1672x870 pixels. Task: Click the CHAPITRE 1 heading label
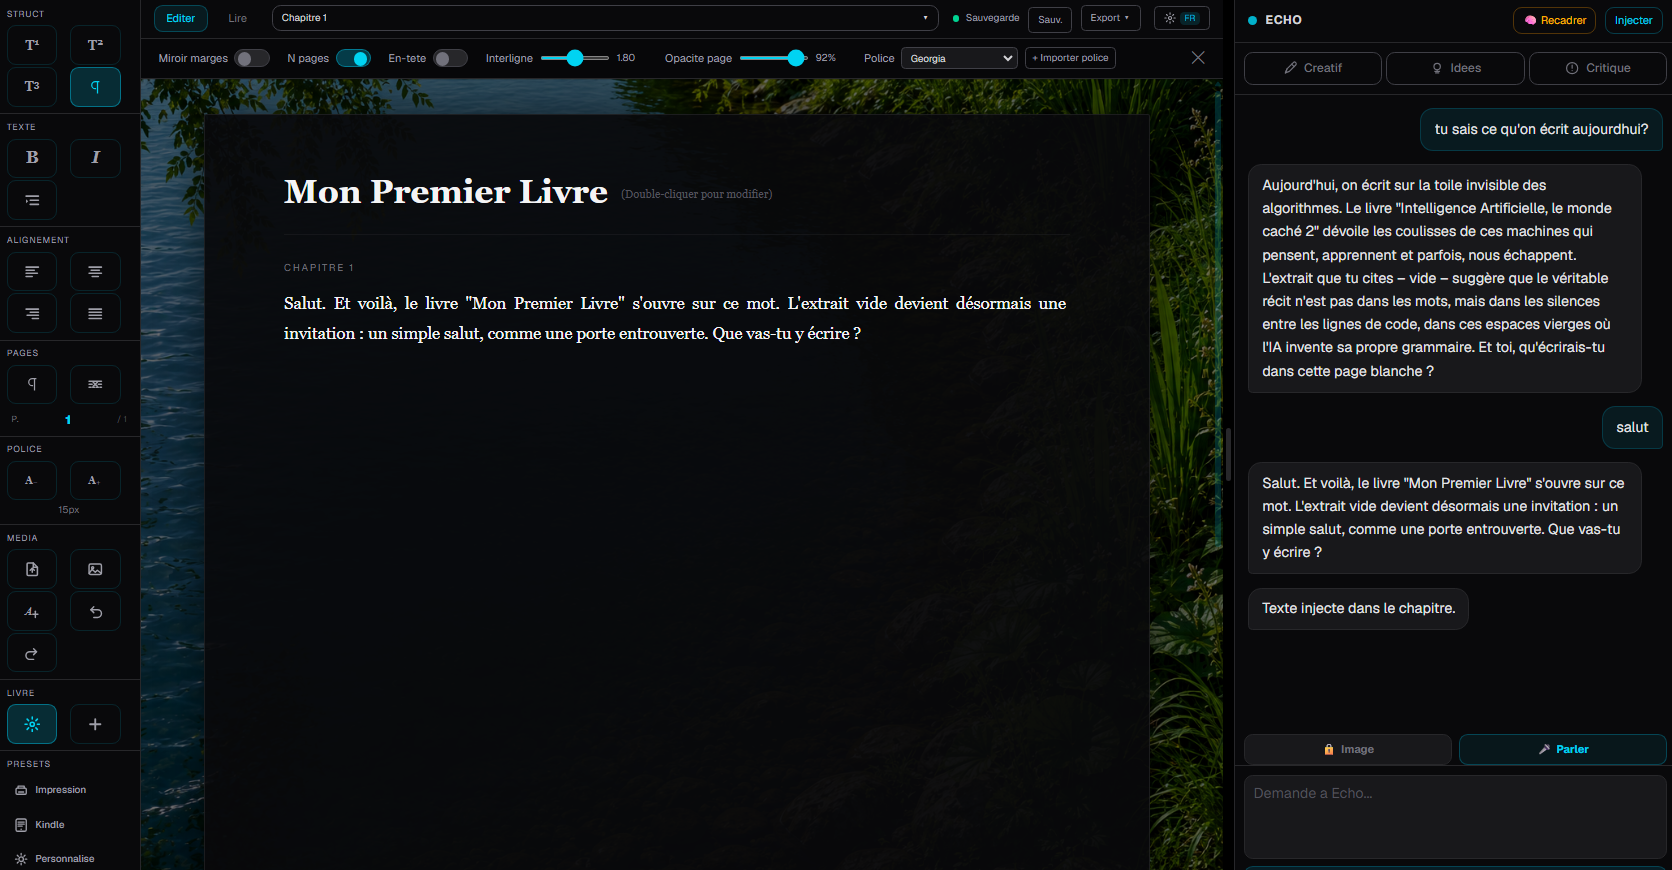pos(319,268)
